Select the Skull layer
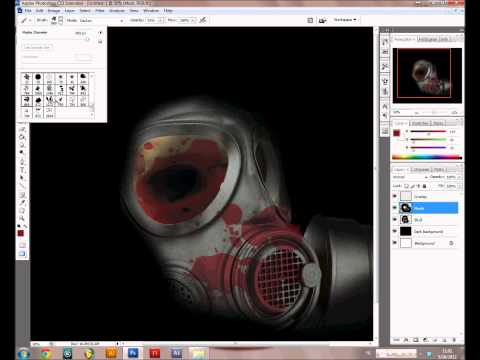 pos(428,220)
